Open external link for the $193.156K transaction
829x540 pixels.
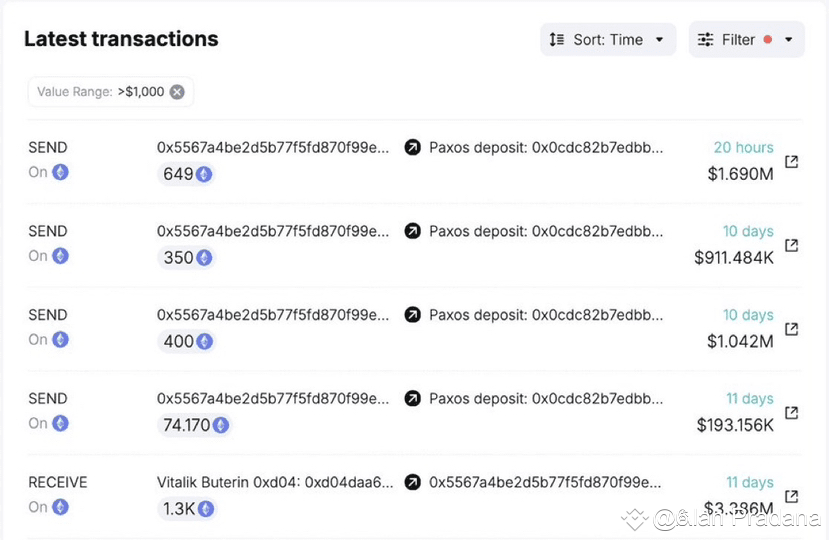coord(791,413)
